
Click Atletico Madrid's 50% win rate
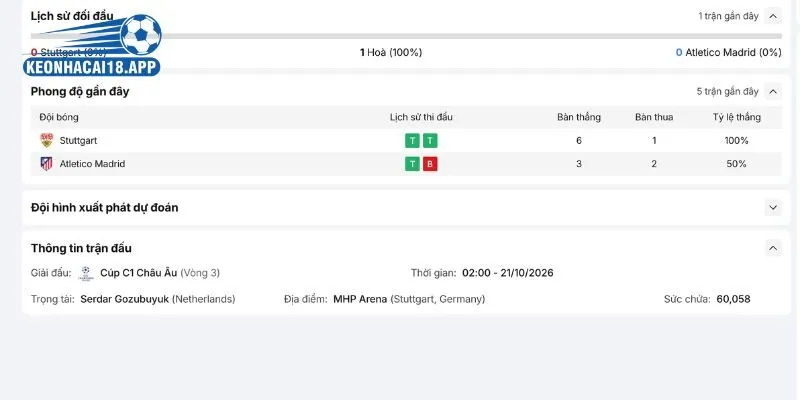pos(736,164)
